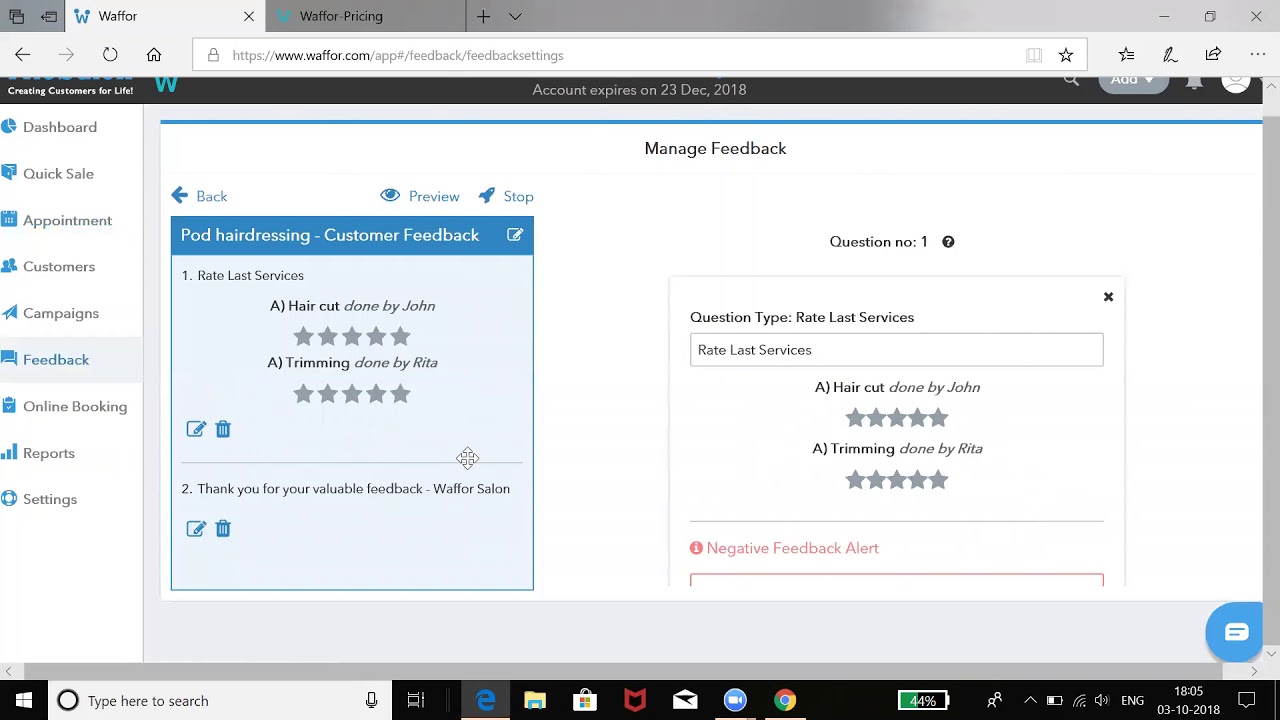Click the header search icon
Image resolution: width=1280 pixels, height=720 pixels.
(x=1071, y=80)
